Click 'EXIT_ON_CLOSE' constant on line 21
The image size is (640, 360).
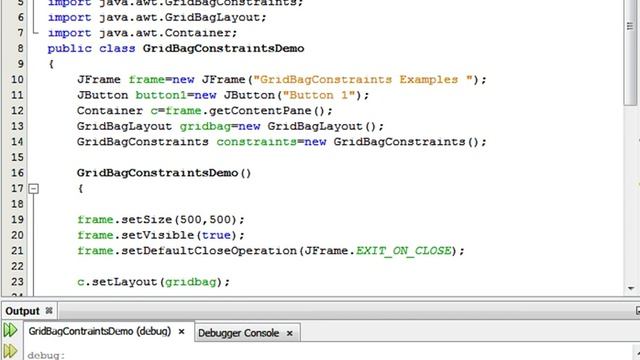click(x=404, y=251)
